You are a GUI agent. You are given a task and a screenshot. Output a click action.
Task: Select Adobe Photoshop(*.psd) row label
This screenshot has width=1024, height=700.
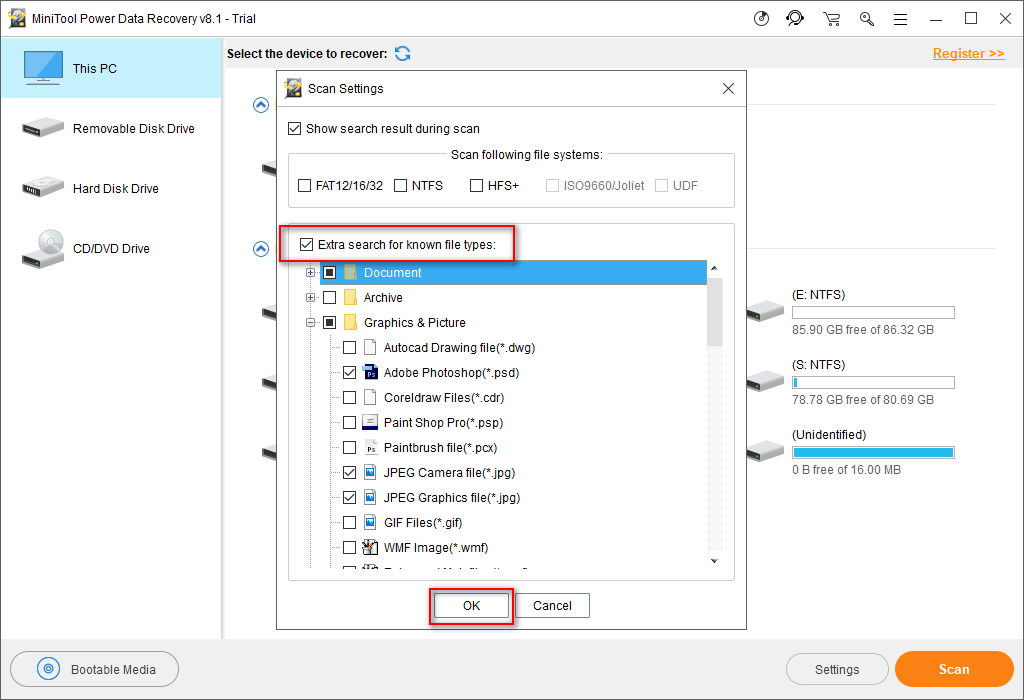[451, 373]
